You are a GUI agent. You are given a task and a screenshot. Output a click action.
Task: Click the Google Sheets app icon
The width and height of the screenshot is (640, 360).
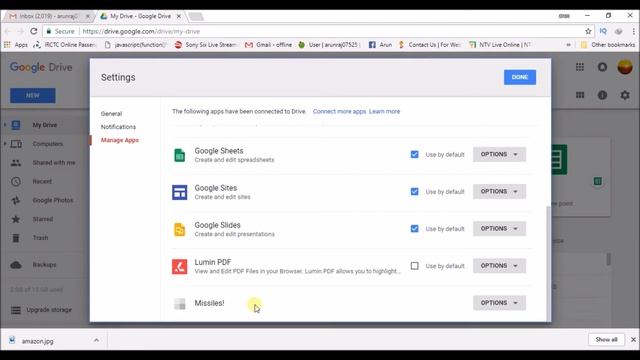tap(180, 155)
